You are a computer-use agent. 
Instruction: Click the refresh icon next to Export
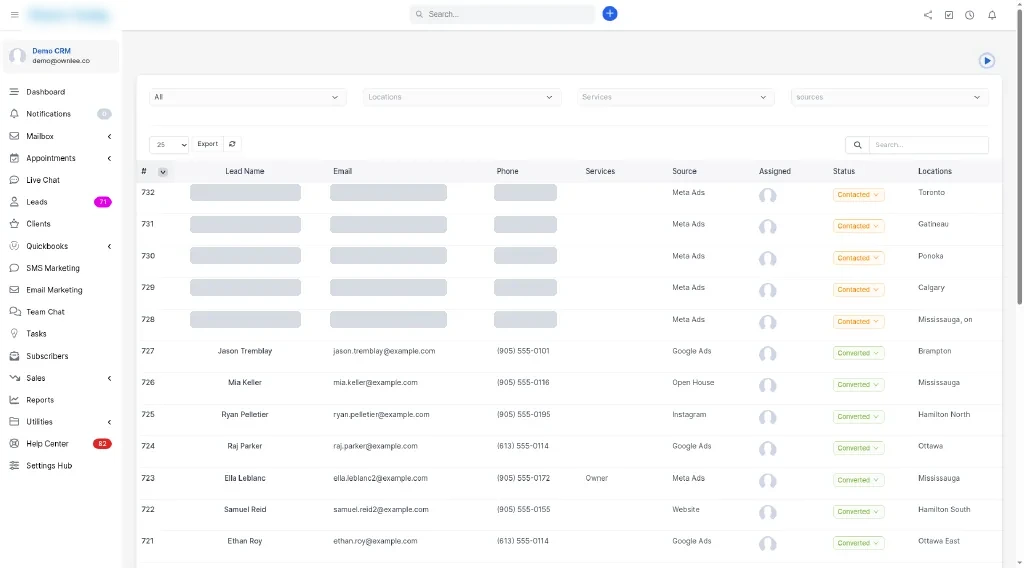232,144
